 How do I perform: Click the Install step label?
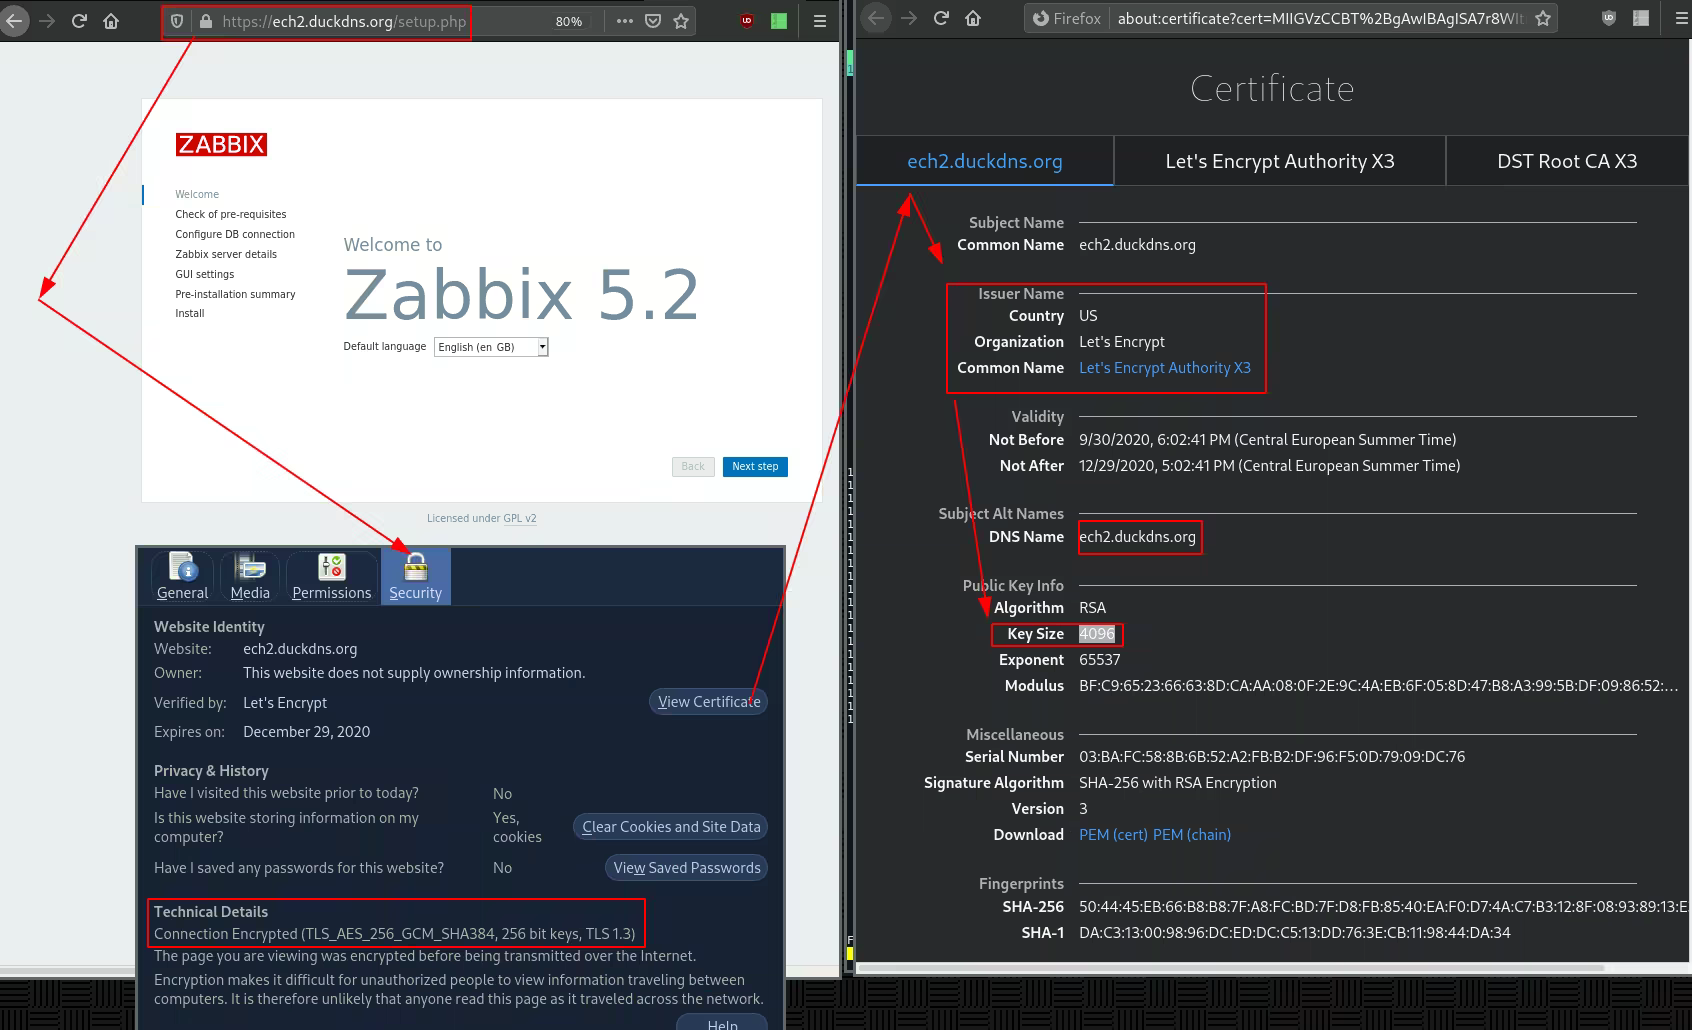tap(190, 313)
